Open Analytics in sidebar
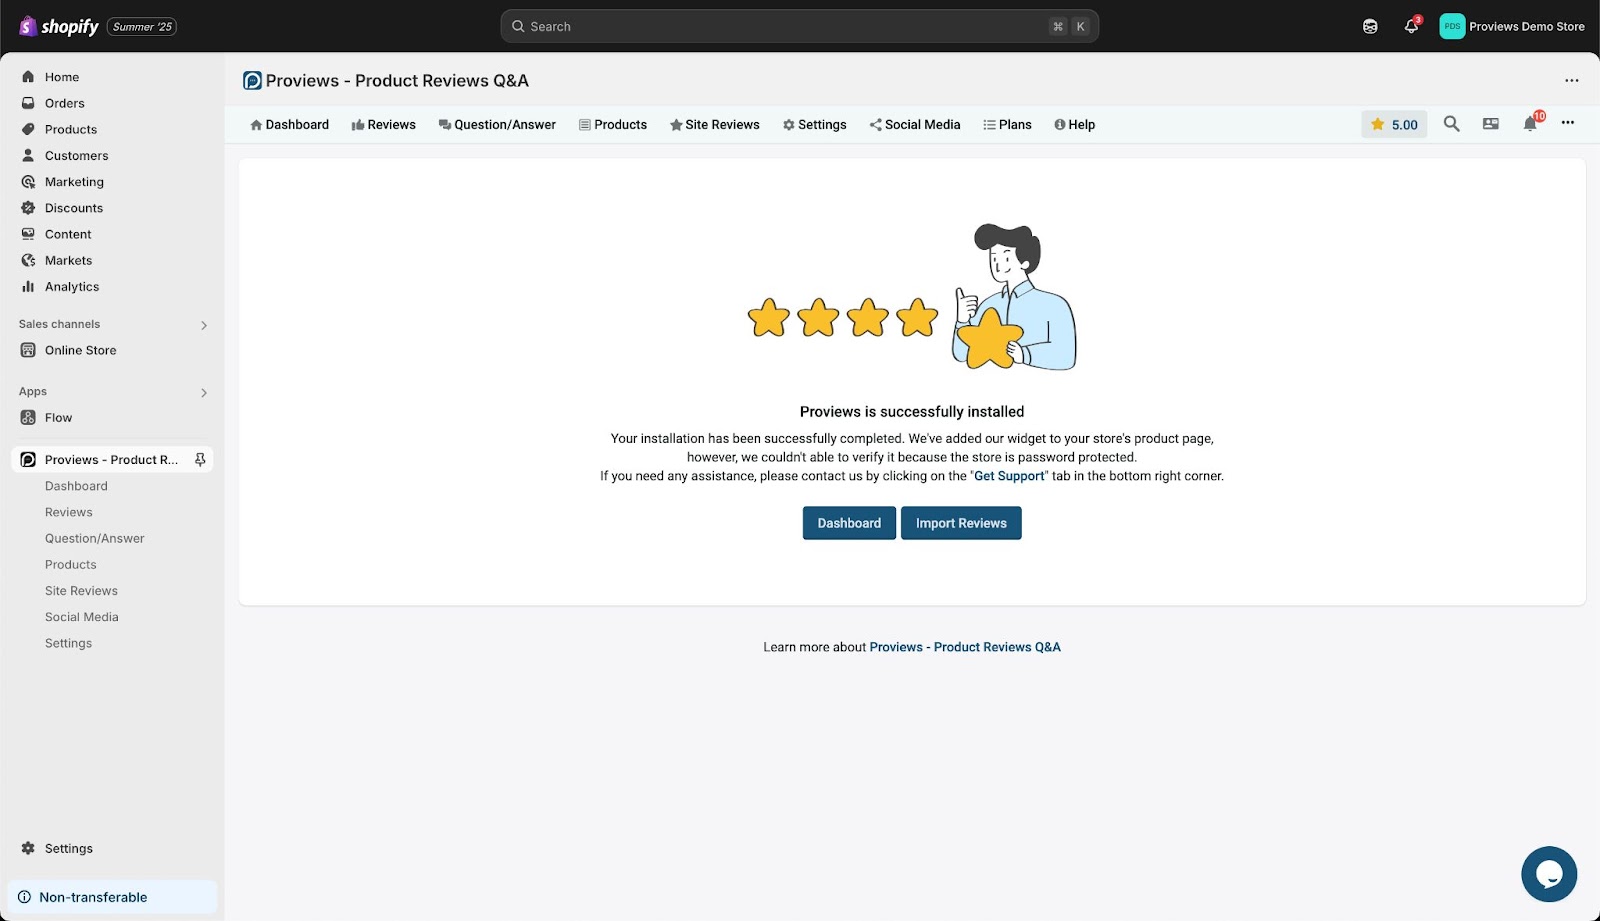The width and height of the screenshot is (1600, 921). pyautogui.click(x=72, y=286)
